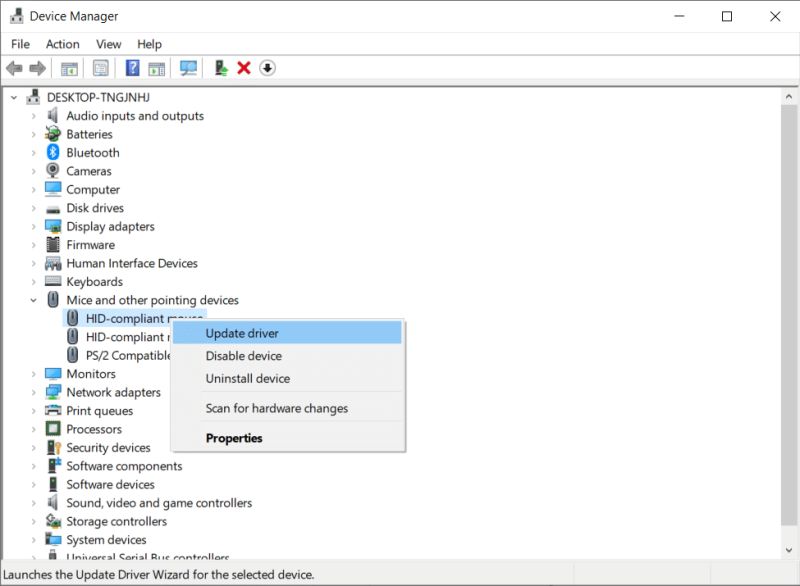This screenshot has width=800, height=586.
Task: Click the Bluetooth device category icon
Action: [x=52, y=152]
